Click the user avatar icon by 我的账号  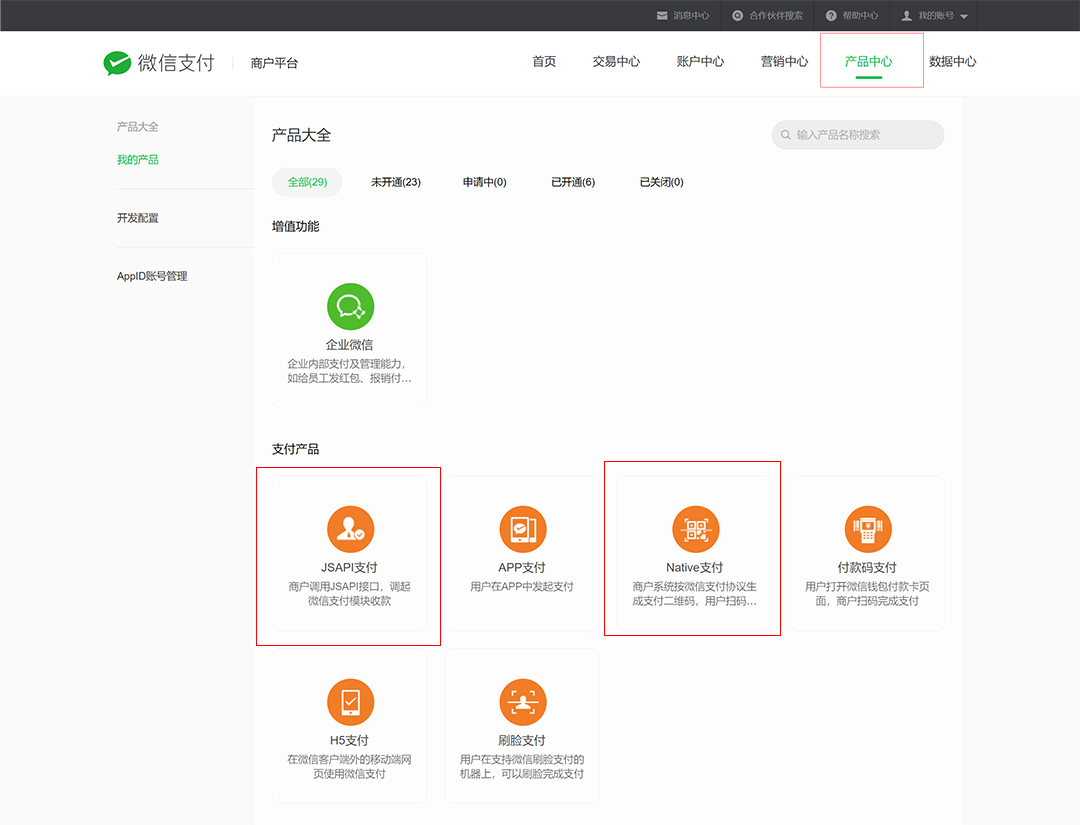[907, 16]
